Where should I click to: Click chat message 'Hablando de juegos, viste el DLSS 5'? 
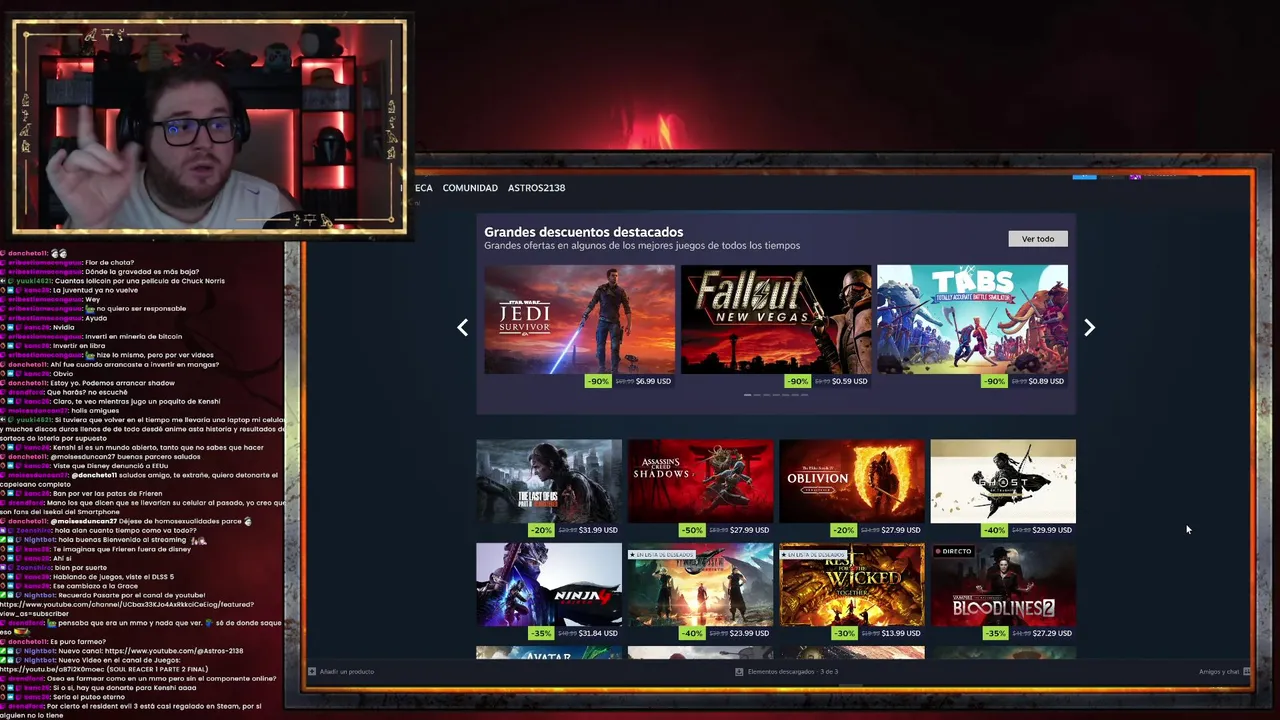pyautogui.click(x=113, y=577)
